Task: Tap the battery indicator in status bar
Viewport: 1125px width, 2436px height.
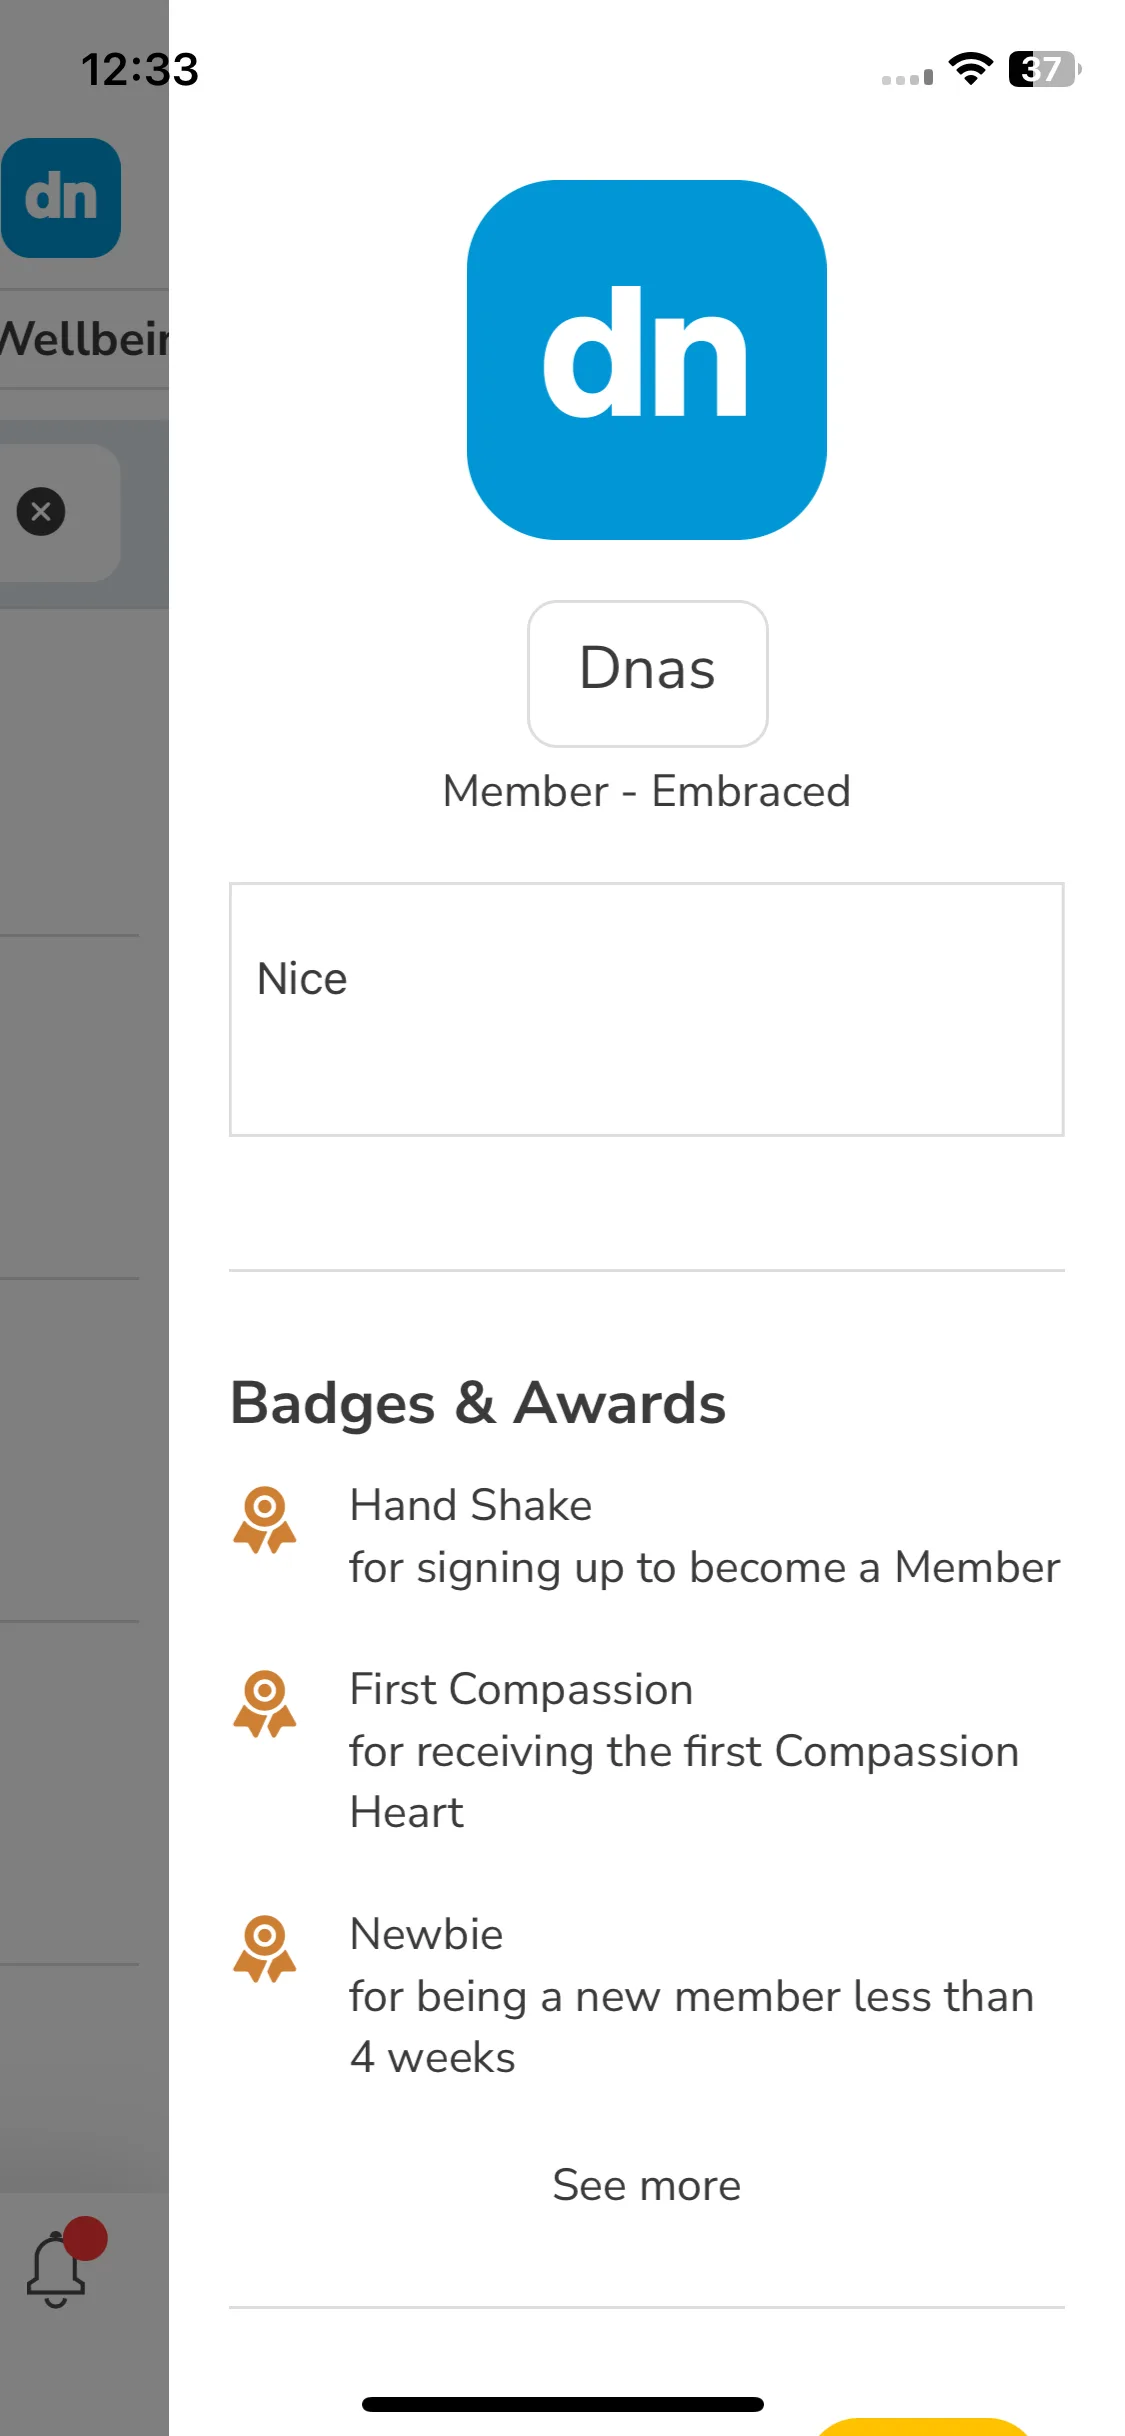Action: point(1045,69)
